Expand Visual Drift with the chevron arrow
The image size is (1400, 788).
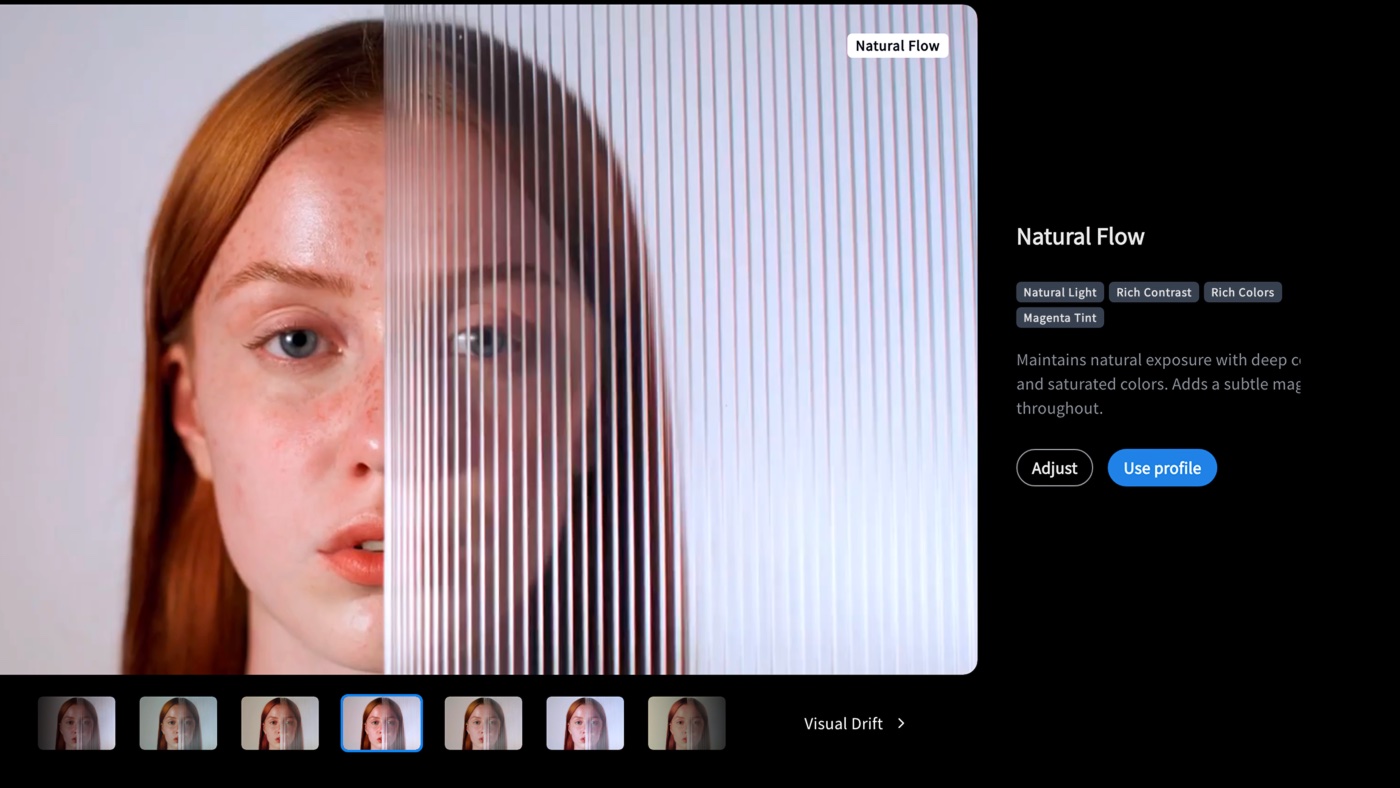click(901, 723)
